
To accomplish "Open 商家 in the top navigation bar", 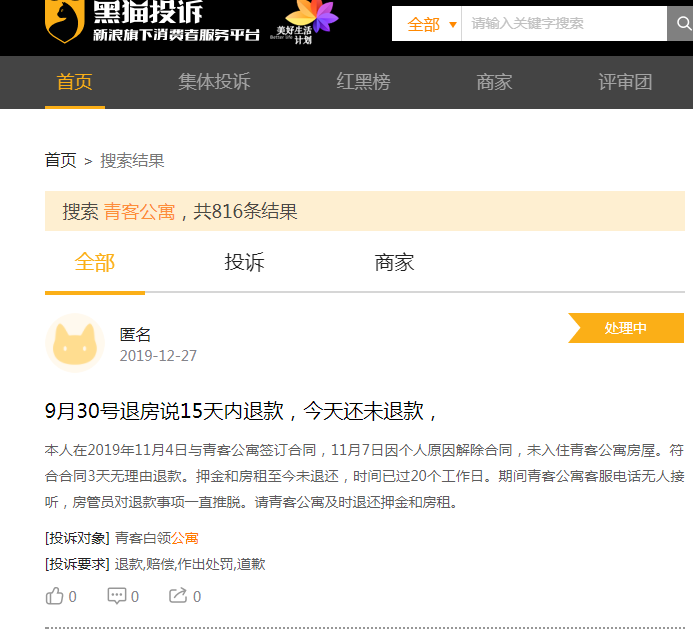I will coord(494,82).
